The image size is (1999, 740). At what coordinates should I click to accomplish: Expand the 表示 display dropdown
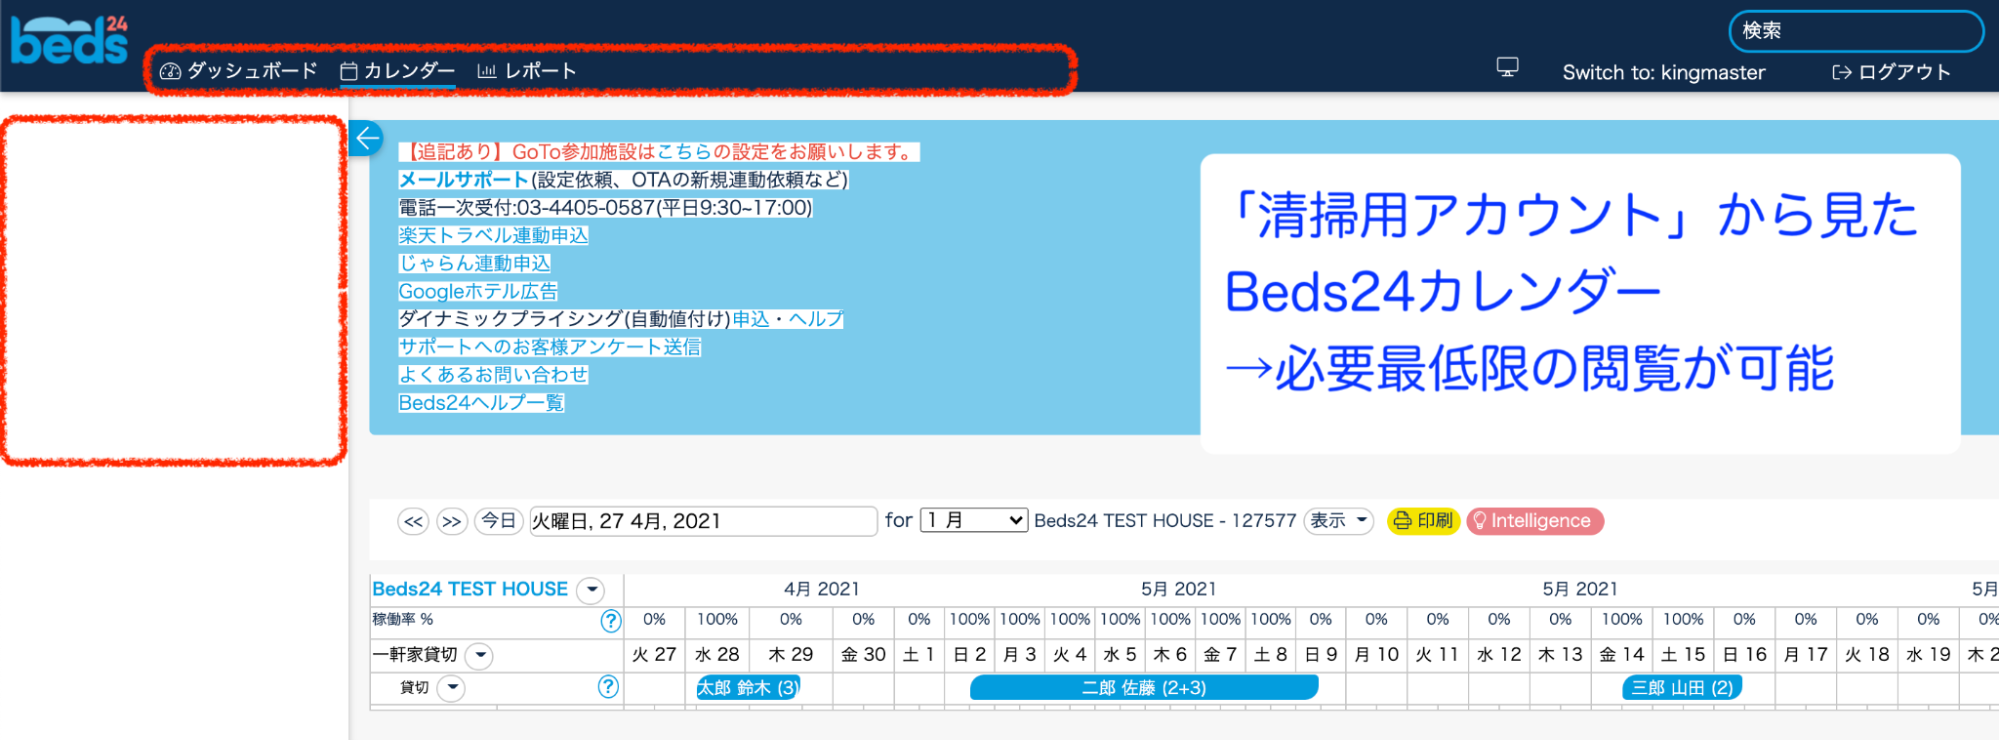tap(1338, 521)
